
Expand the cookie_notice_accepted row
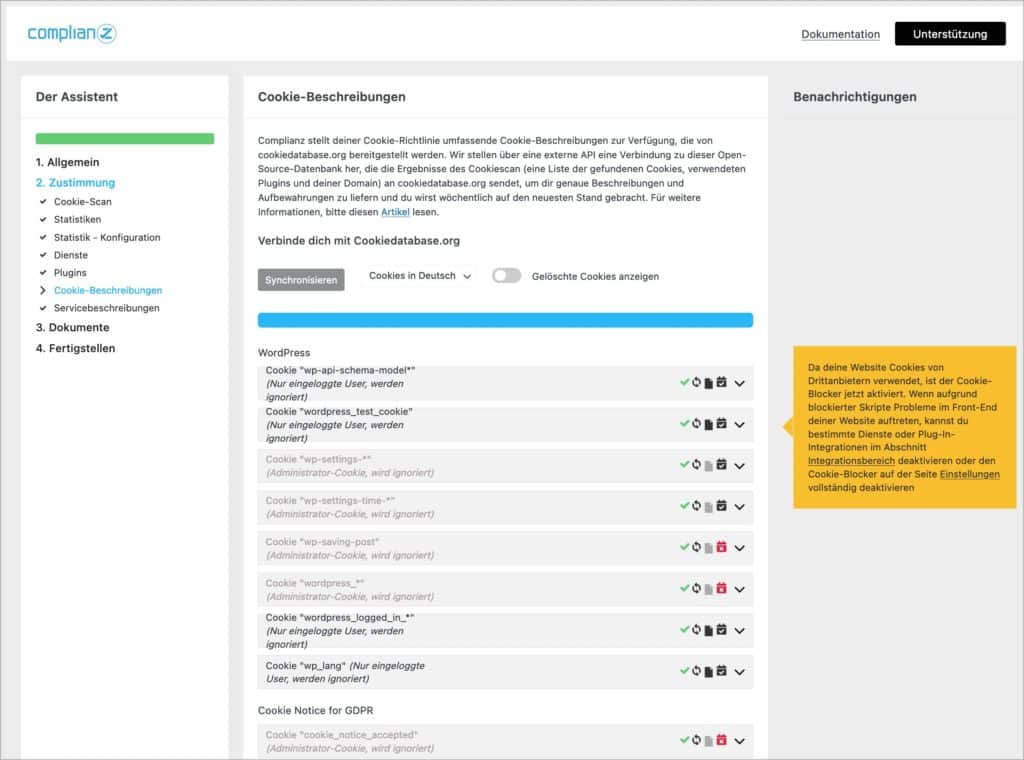[x=739, y=741]
